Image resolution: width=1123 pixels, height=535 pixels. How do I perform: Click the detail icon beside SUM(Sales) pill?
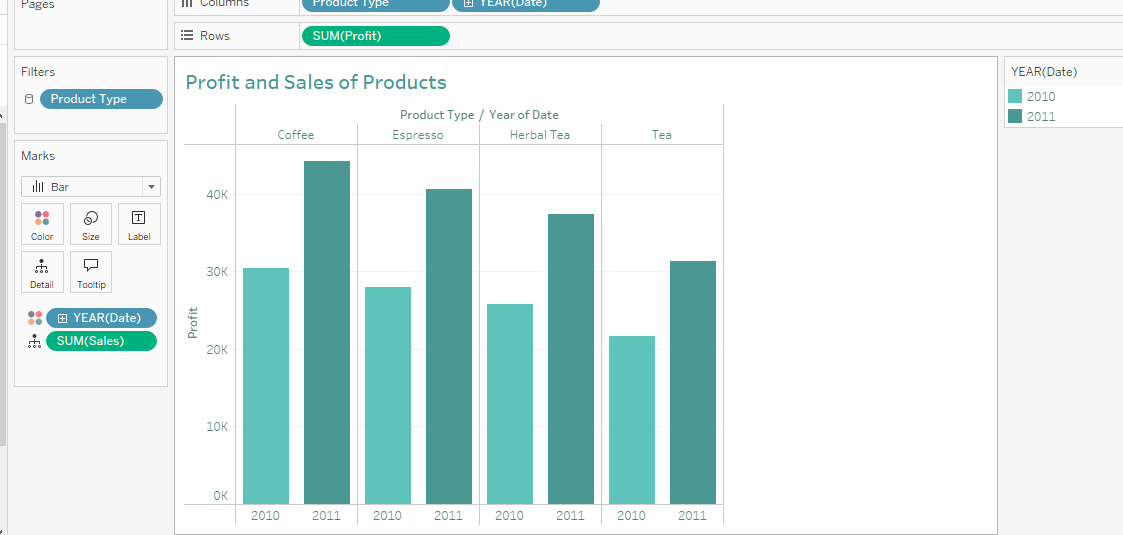34,342
